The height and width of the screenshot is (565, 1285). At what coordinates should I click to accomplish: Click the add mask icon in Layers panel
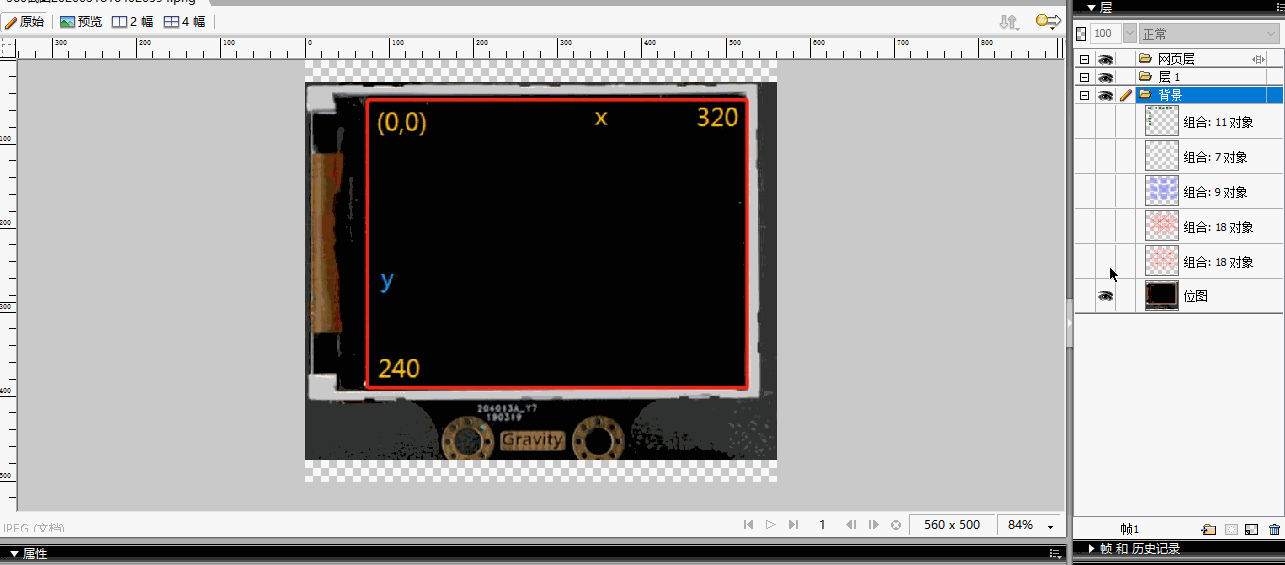(x=1231, y=529)
